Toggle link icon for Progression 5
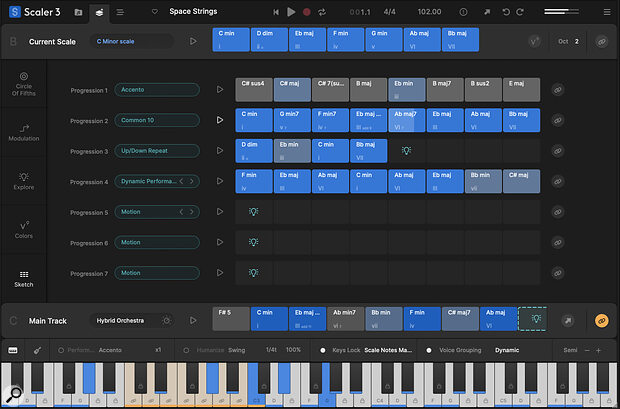620x409 pixels. [558, 212]
